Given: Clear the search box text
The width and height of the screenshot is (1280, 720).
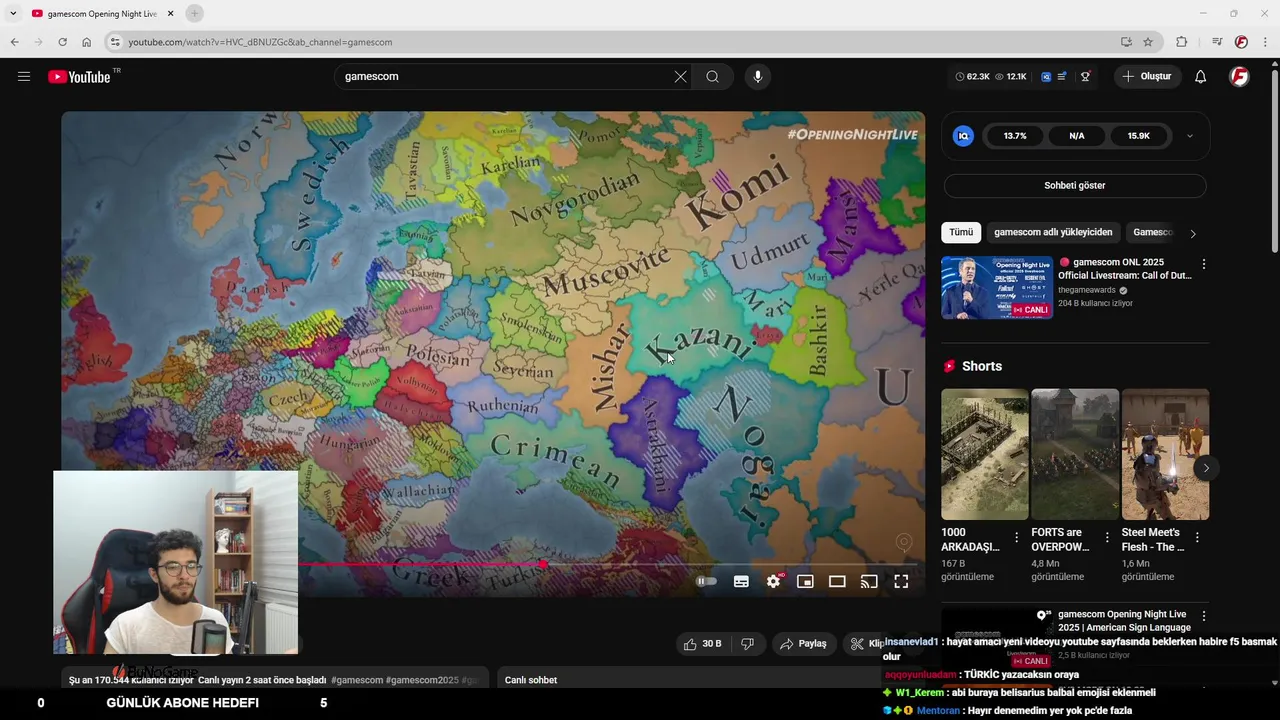Looking at the screenshot, I should pos(680,77).
